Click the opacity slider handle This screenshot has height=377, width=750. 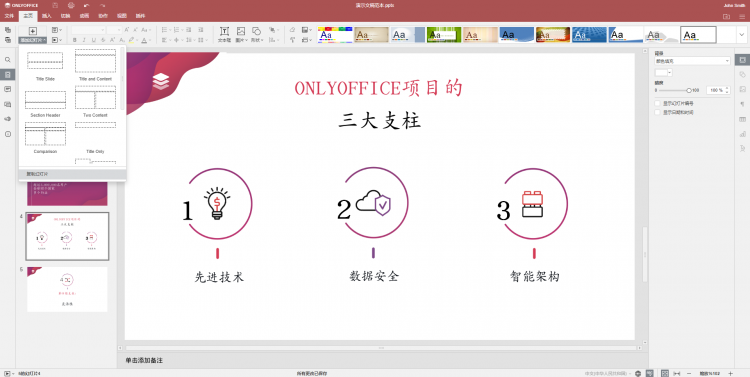[x=689, y=90]
